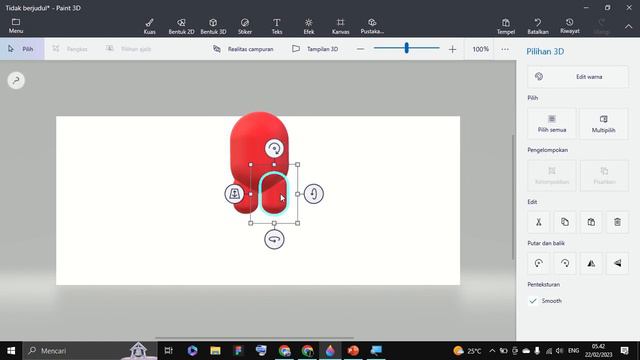Click the round view-reset icon on canvas
Viewport: 640px width, 360px height.
point(16,80)
